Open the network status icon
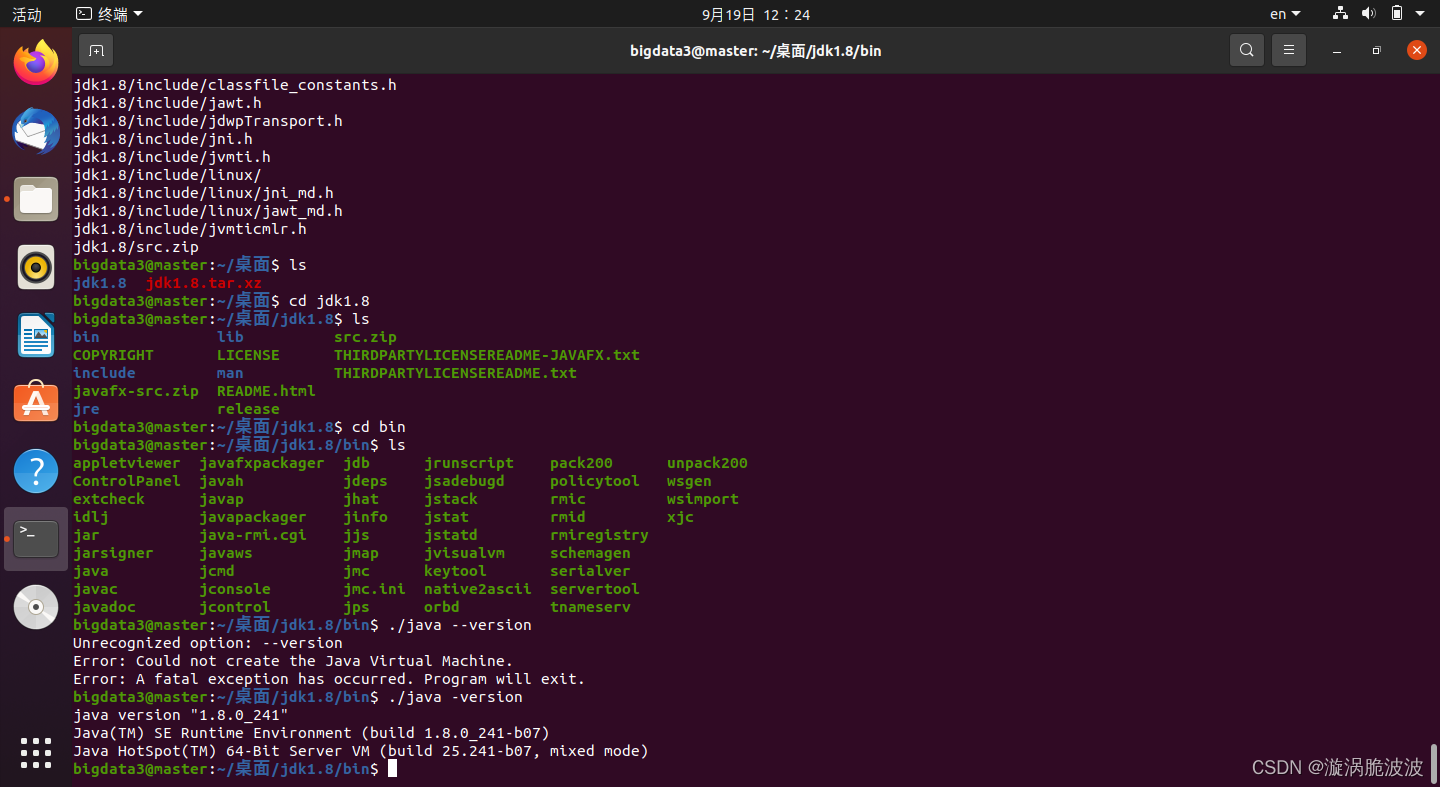This screenshot has width=1440, height=787. pyautogui.click(x=1341, y=14)
